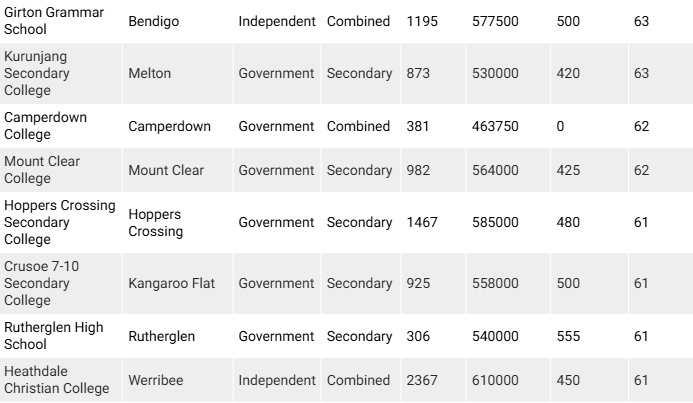
Task: Select Heathdale Christian College name cell
Action: tap(57, 380)
